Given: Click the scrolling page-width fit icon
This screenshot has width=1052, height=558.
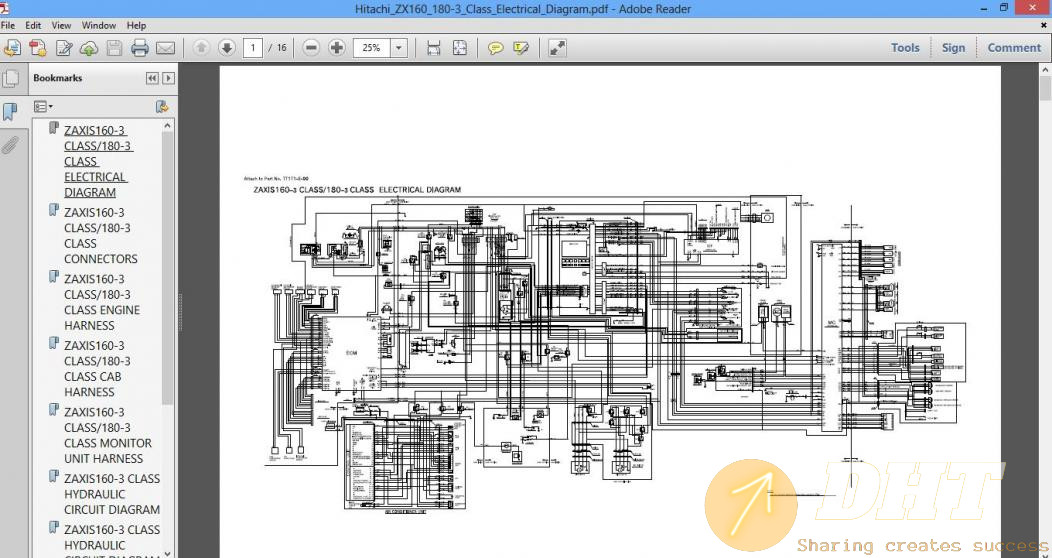Looking at the screenshot, I should [x=433, y=48].
